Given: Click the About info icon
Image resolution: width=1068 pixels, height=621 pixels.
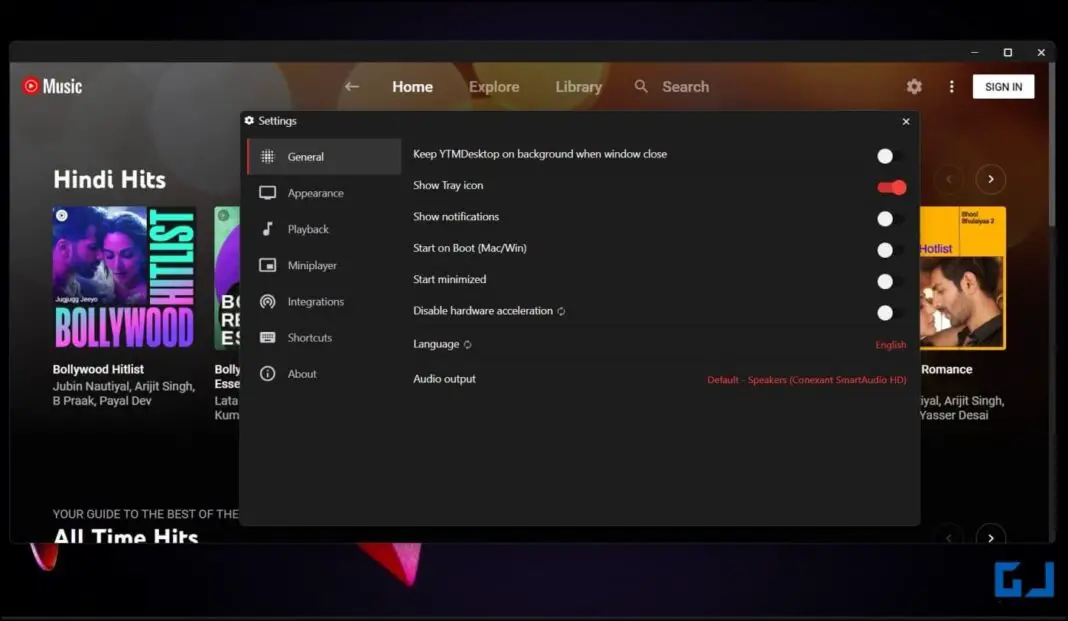Looking at the screenshot, I should pos(267,373).
